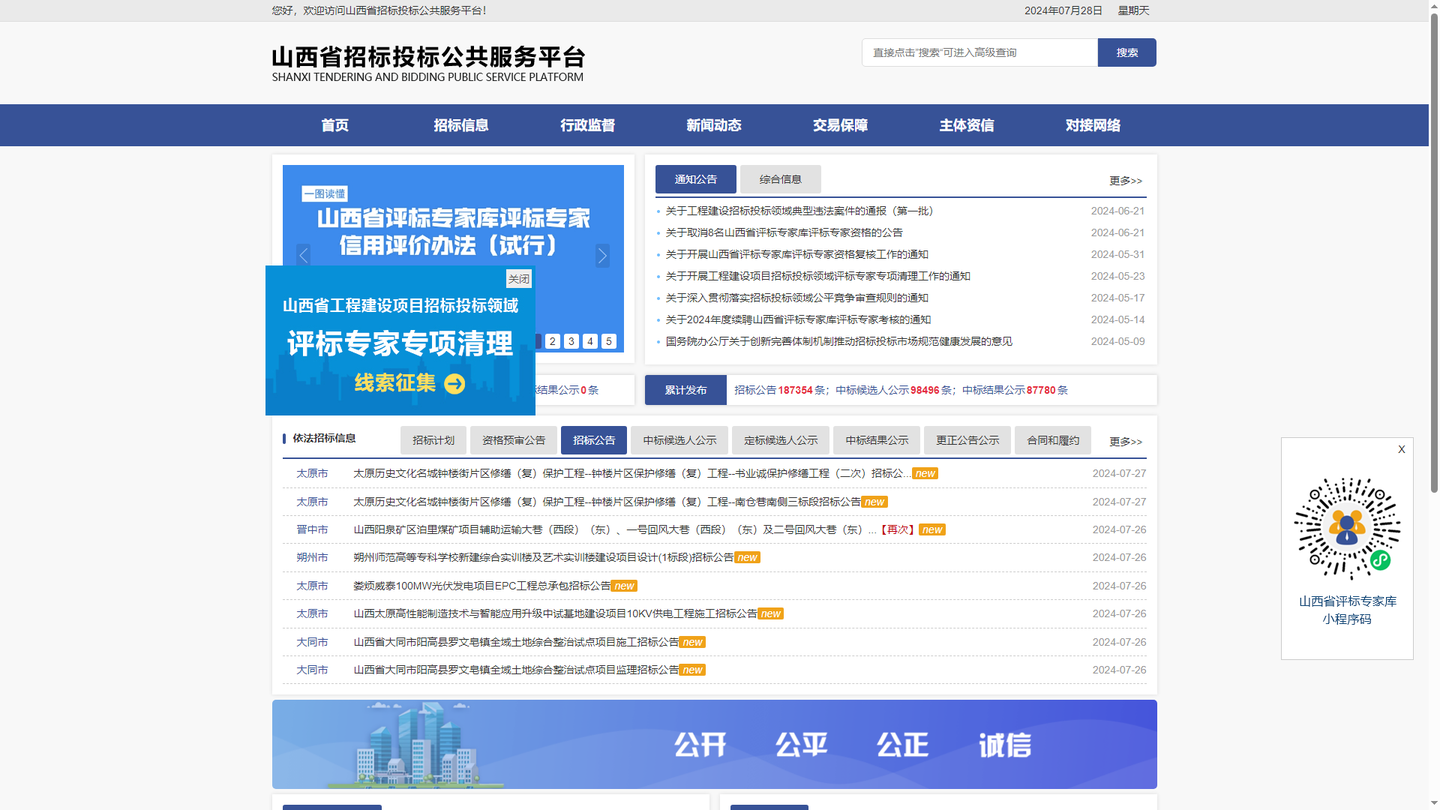The height and width of the screenshot is (810, 1440).
Task: Close the 评标专家专项清理 popup via 关闭
Action: click(x=518, y=279)
